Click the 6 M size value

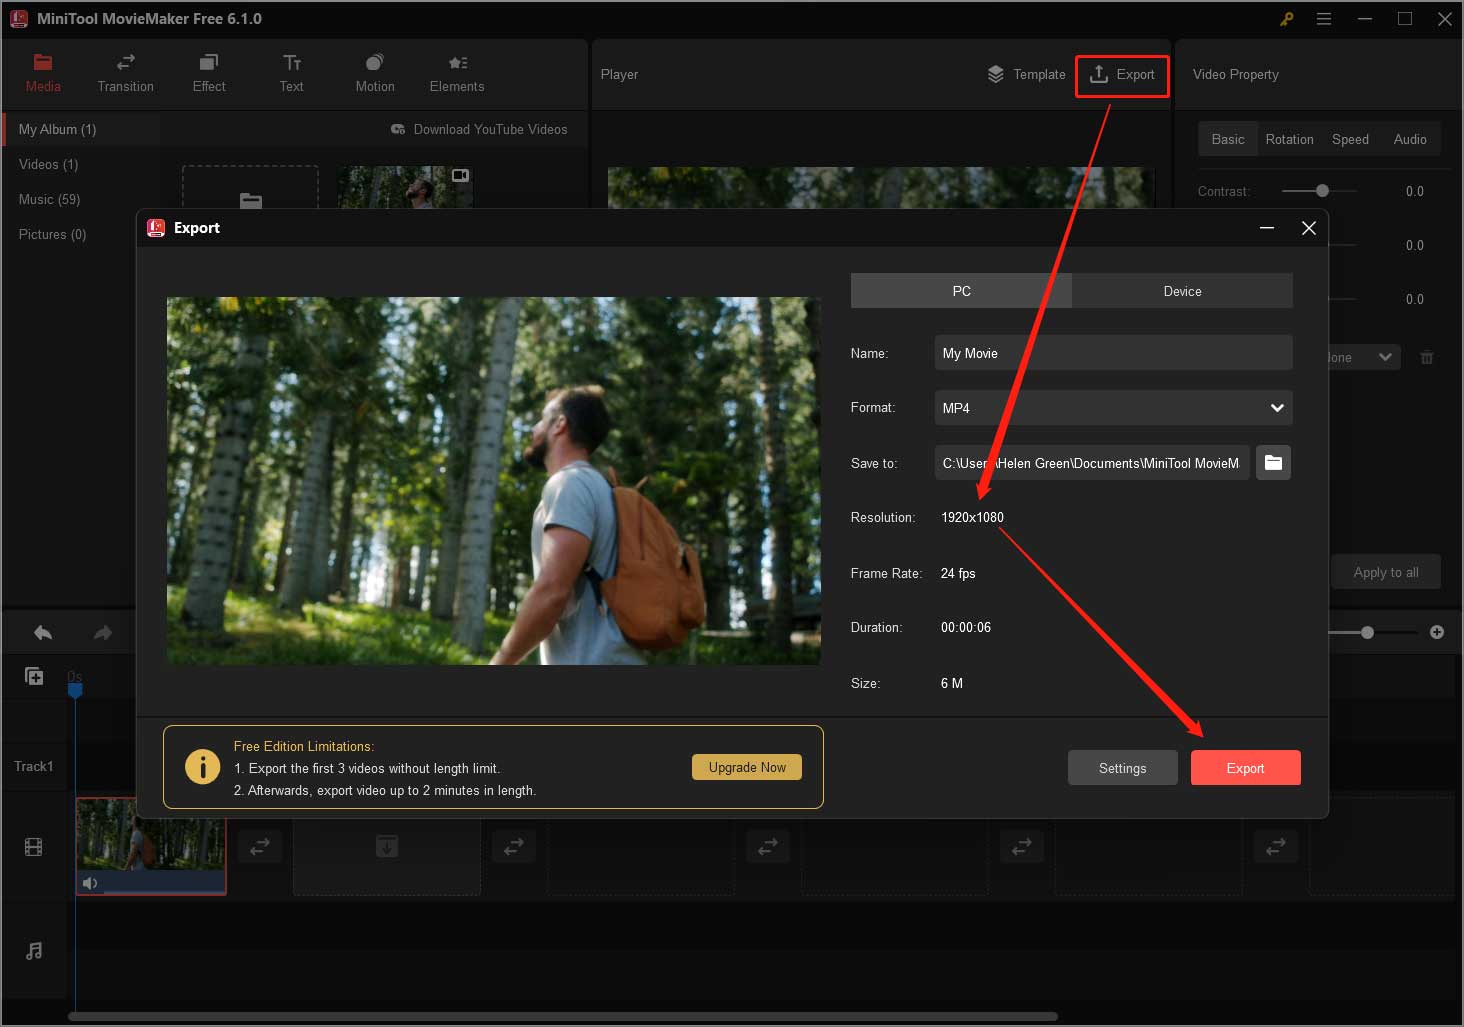(952, 683)
